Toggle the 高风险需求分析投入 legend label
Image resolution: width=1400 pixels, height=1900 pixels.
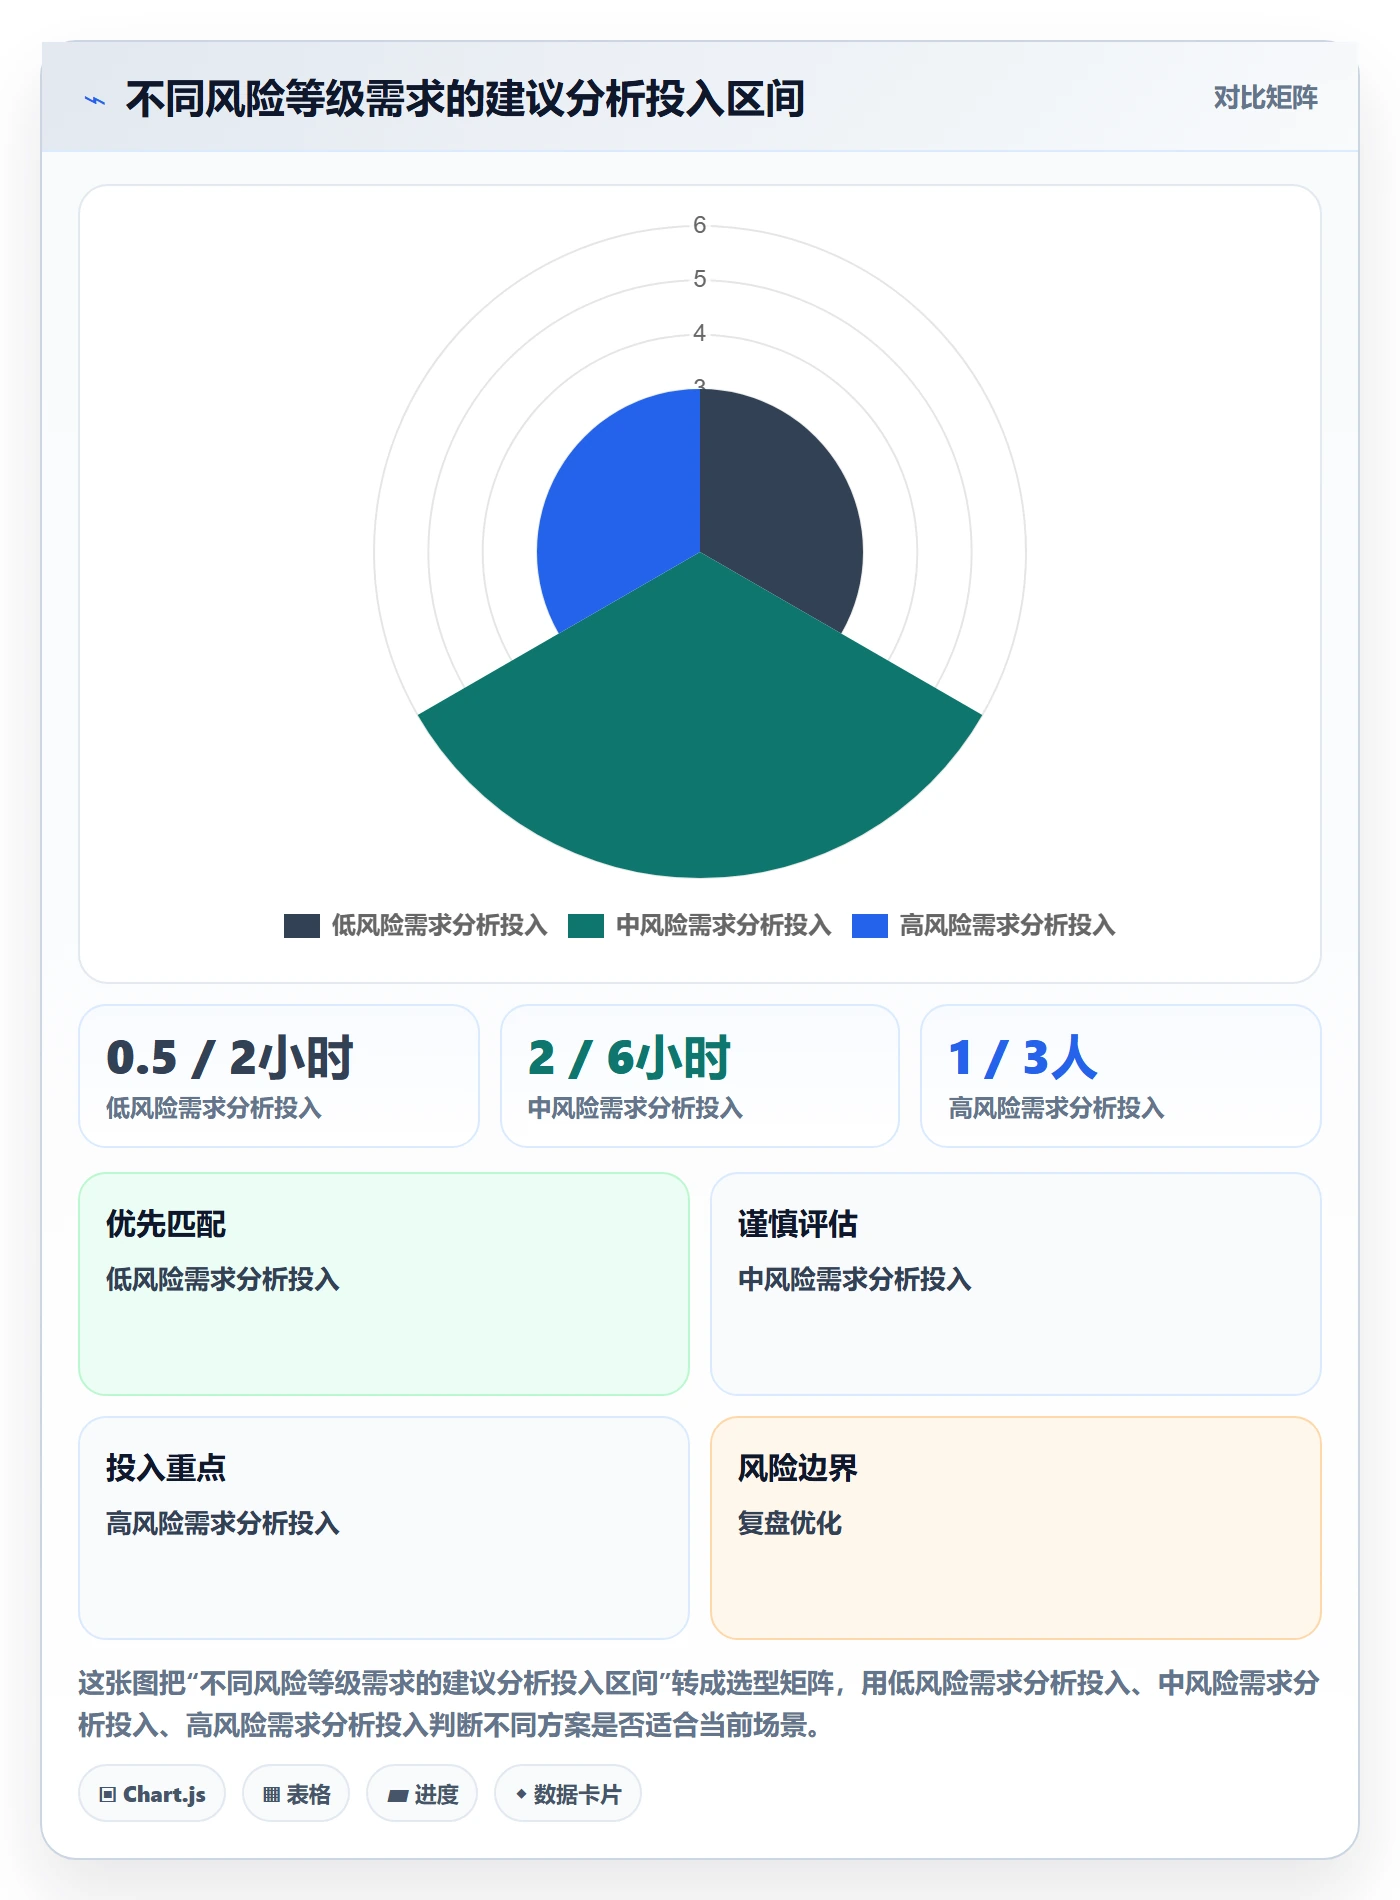point(1008,925)
